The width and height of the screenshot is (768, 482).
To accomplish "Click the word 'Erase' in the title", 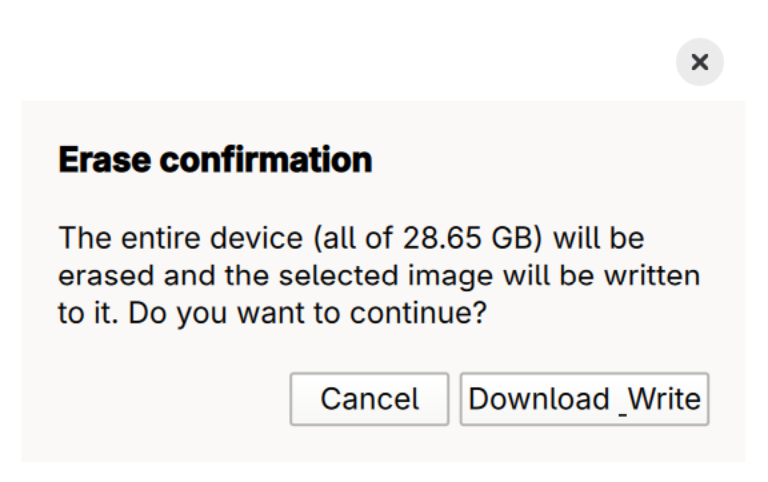I will pyautogui.click(x=104, y=159).
